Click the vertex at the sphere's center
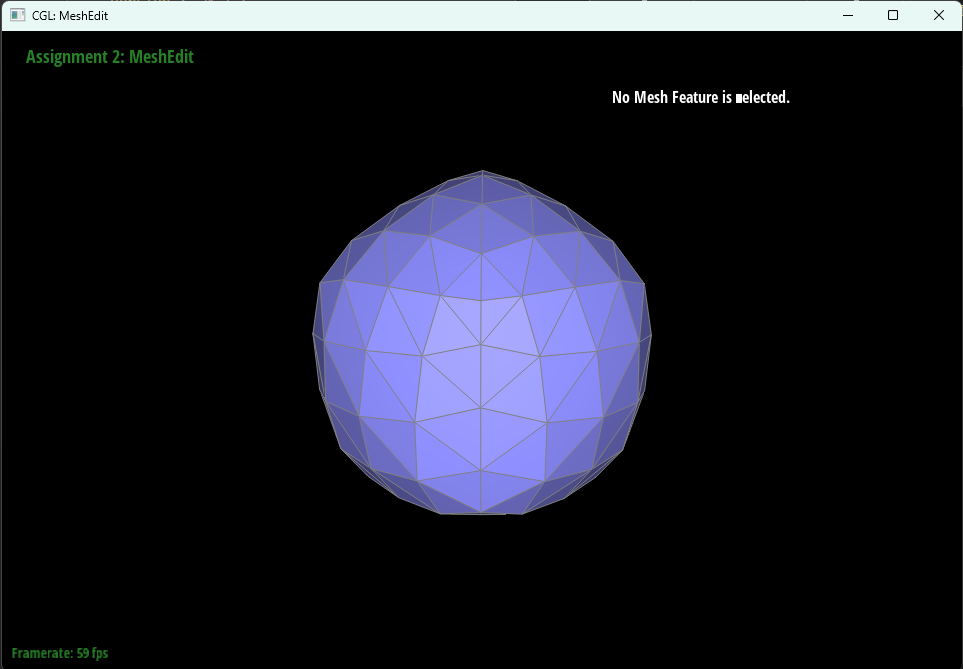The image size is (963, 669). click(483, 345)
